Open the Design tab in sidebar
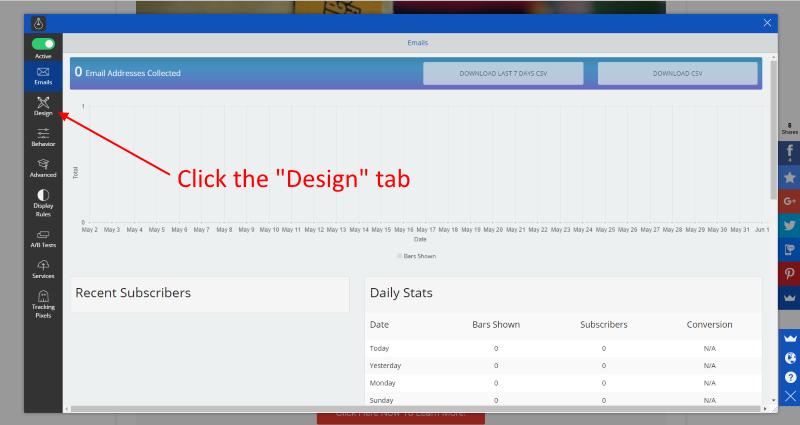The height and width of the screenshot is (425, 800). 43,106
